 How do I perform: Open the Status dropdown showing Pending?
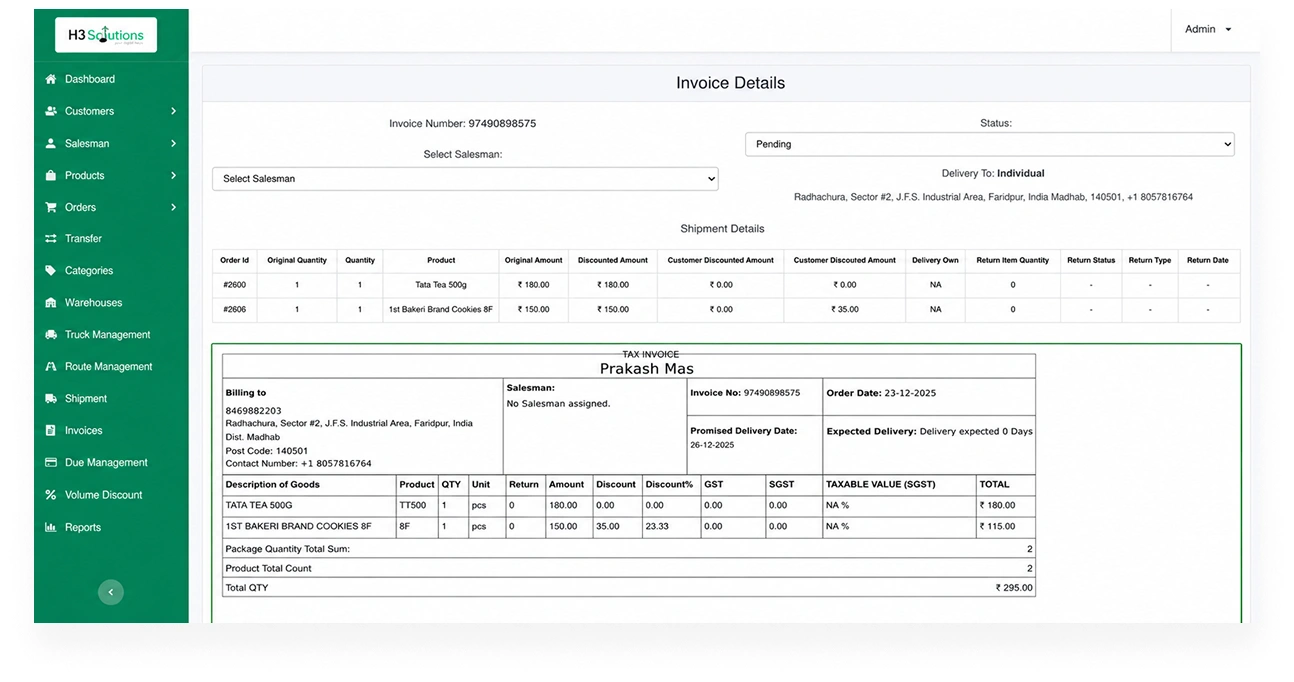click(990, 144)
